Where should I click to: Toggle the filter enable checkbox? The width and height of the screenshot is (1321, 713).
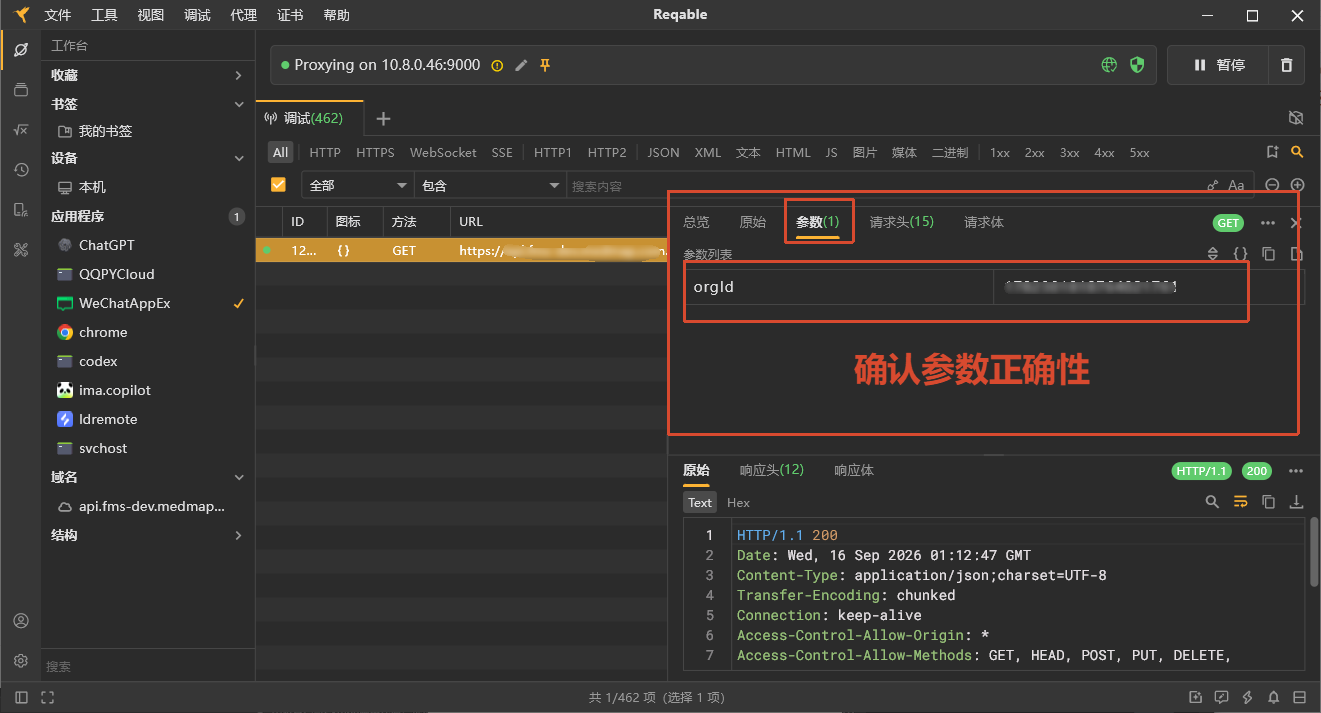coord(279,185)
